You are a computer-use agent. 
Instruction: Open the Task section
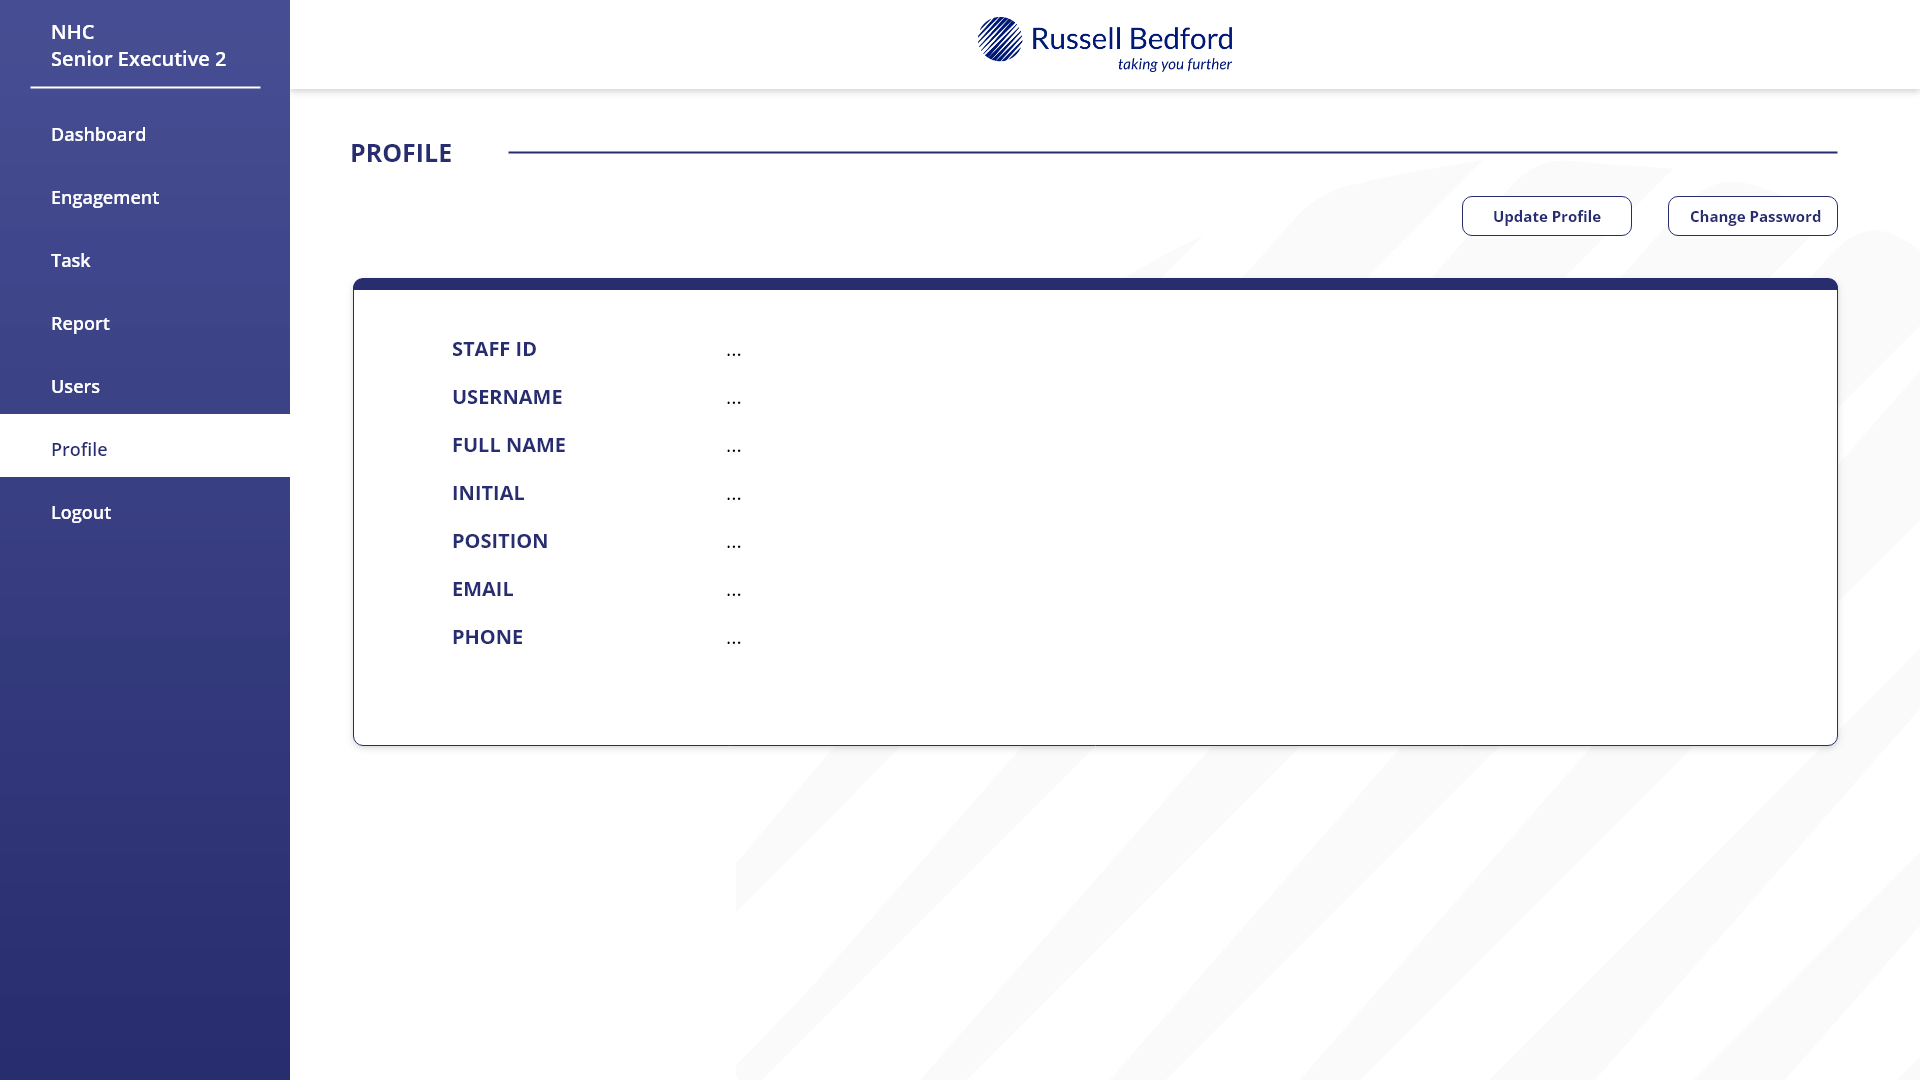[x=70, y=260]
